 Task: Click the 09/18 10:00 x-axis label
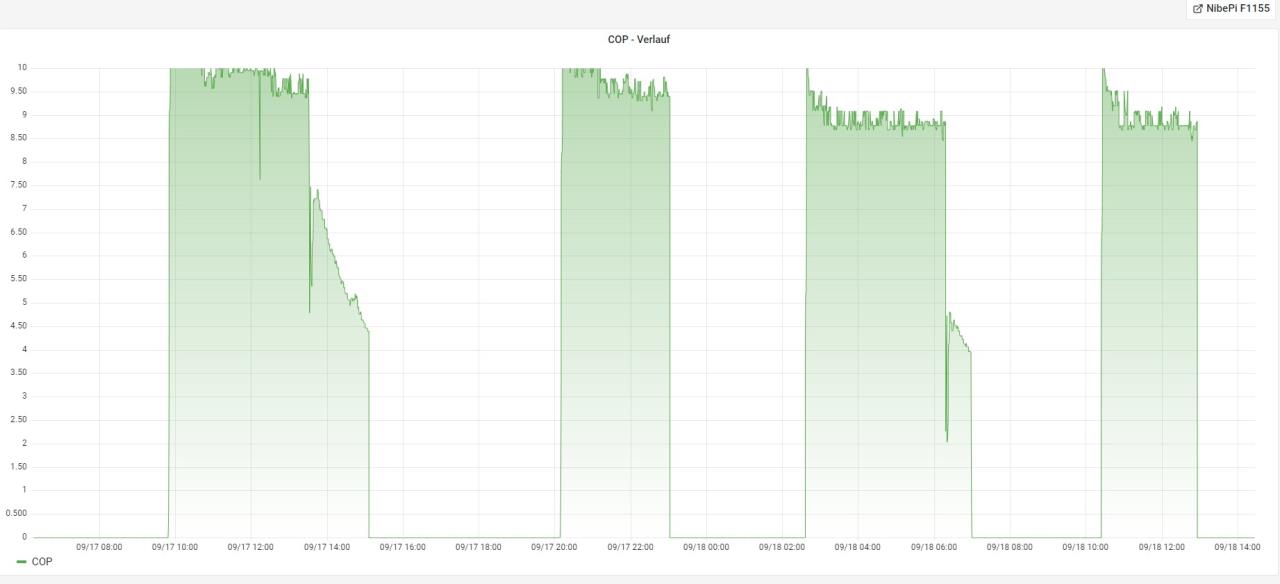[1086, 547]
